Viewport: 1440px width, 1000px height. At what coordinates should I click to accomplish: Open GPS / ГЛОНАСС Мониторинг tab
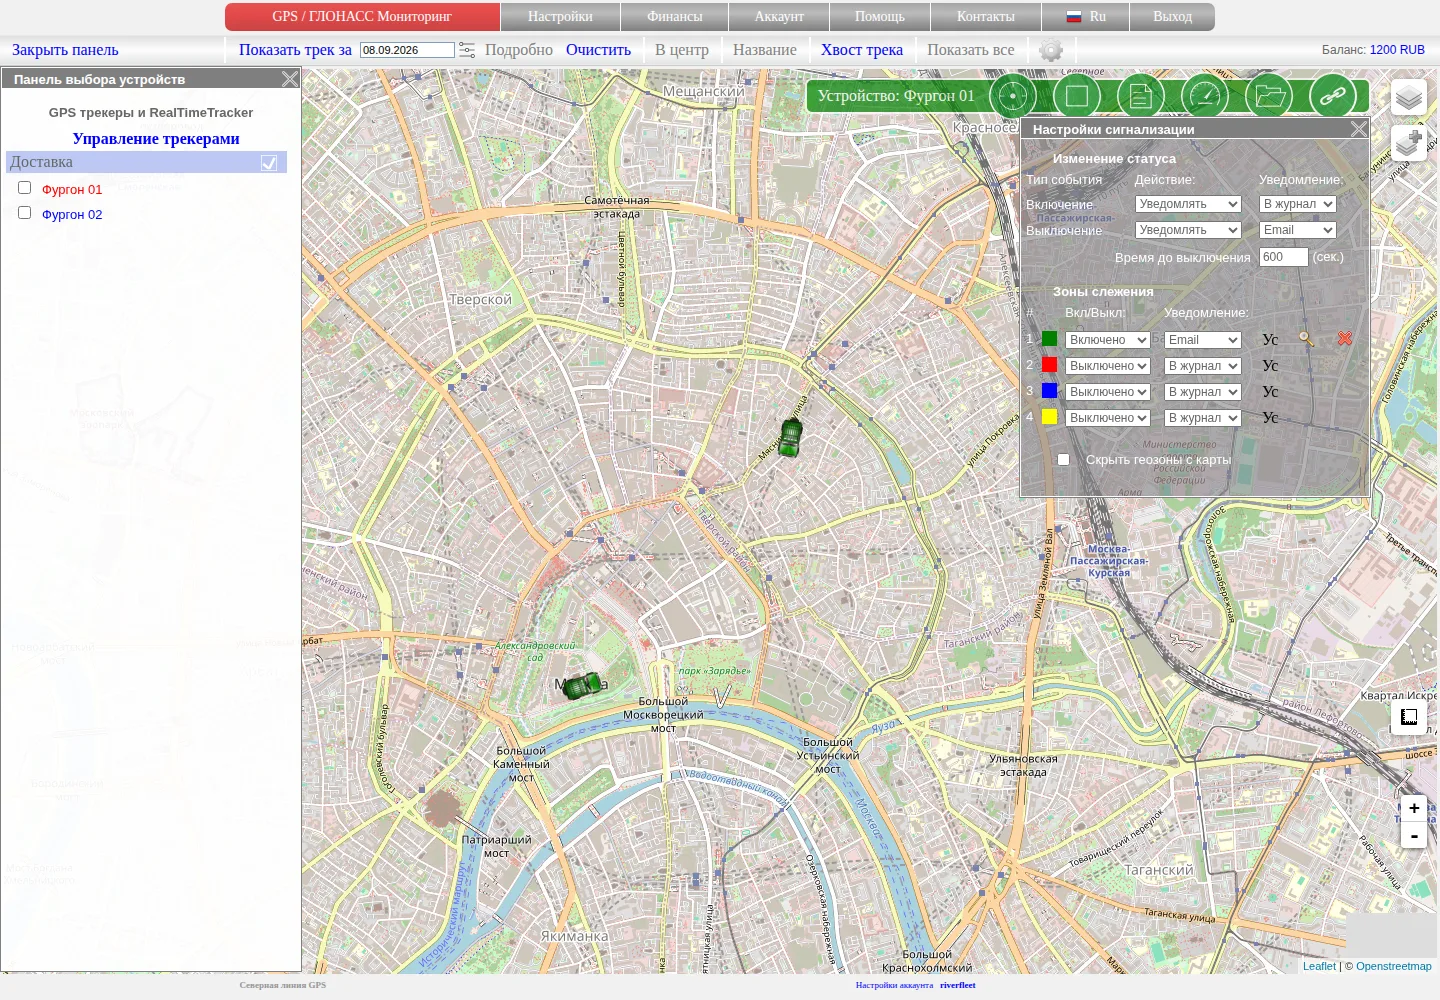click(x=362, y=17)
